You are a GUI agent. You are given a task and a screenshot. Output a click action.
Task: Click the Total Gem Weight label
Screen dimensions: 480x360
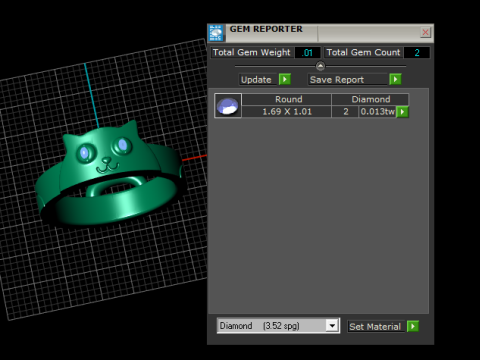coord(252,53)
